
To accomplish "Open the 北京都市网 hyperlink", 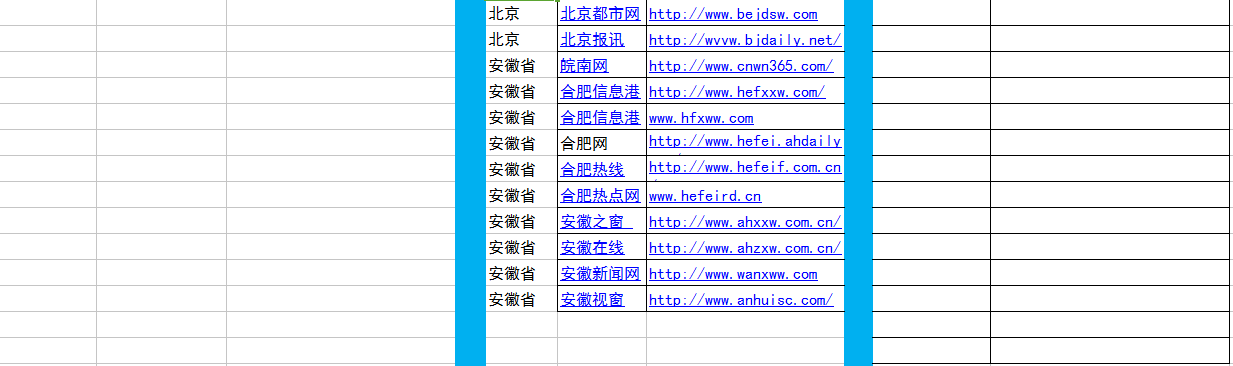I will (x=600, y=14).
